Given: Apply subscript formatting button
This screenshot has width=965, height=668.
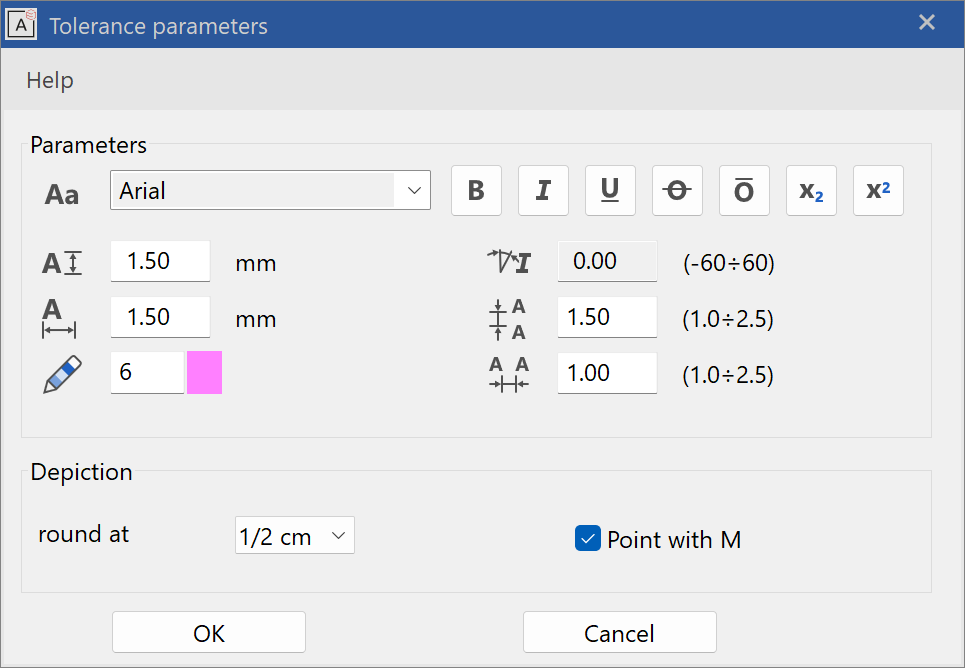Looking at the screenshot, I should 811,191.
